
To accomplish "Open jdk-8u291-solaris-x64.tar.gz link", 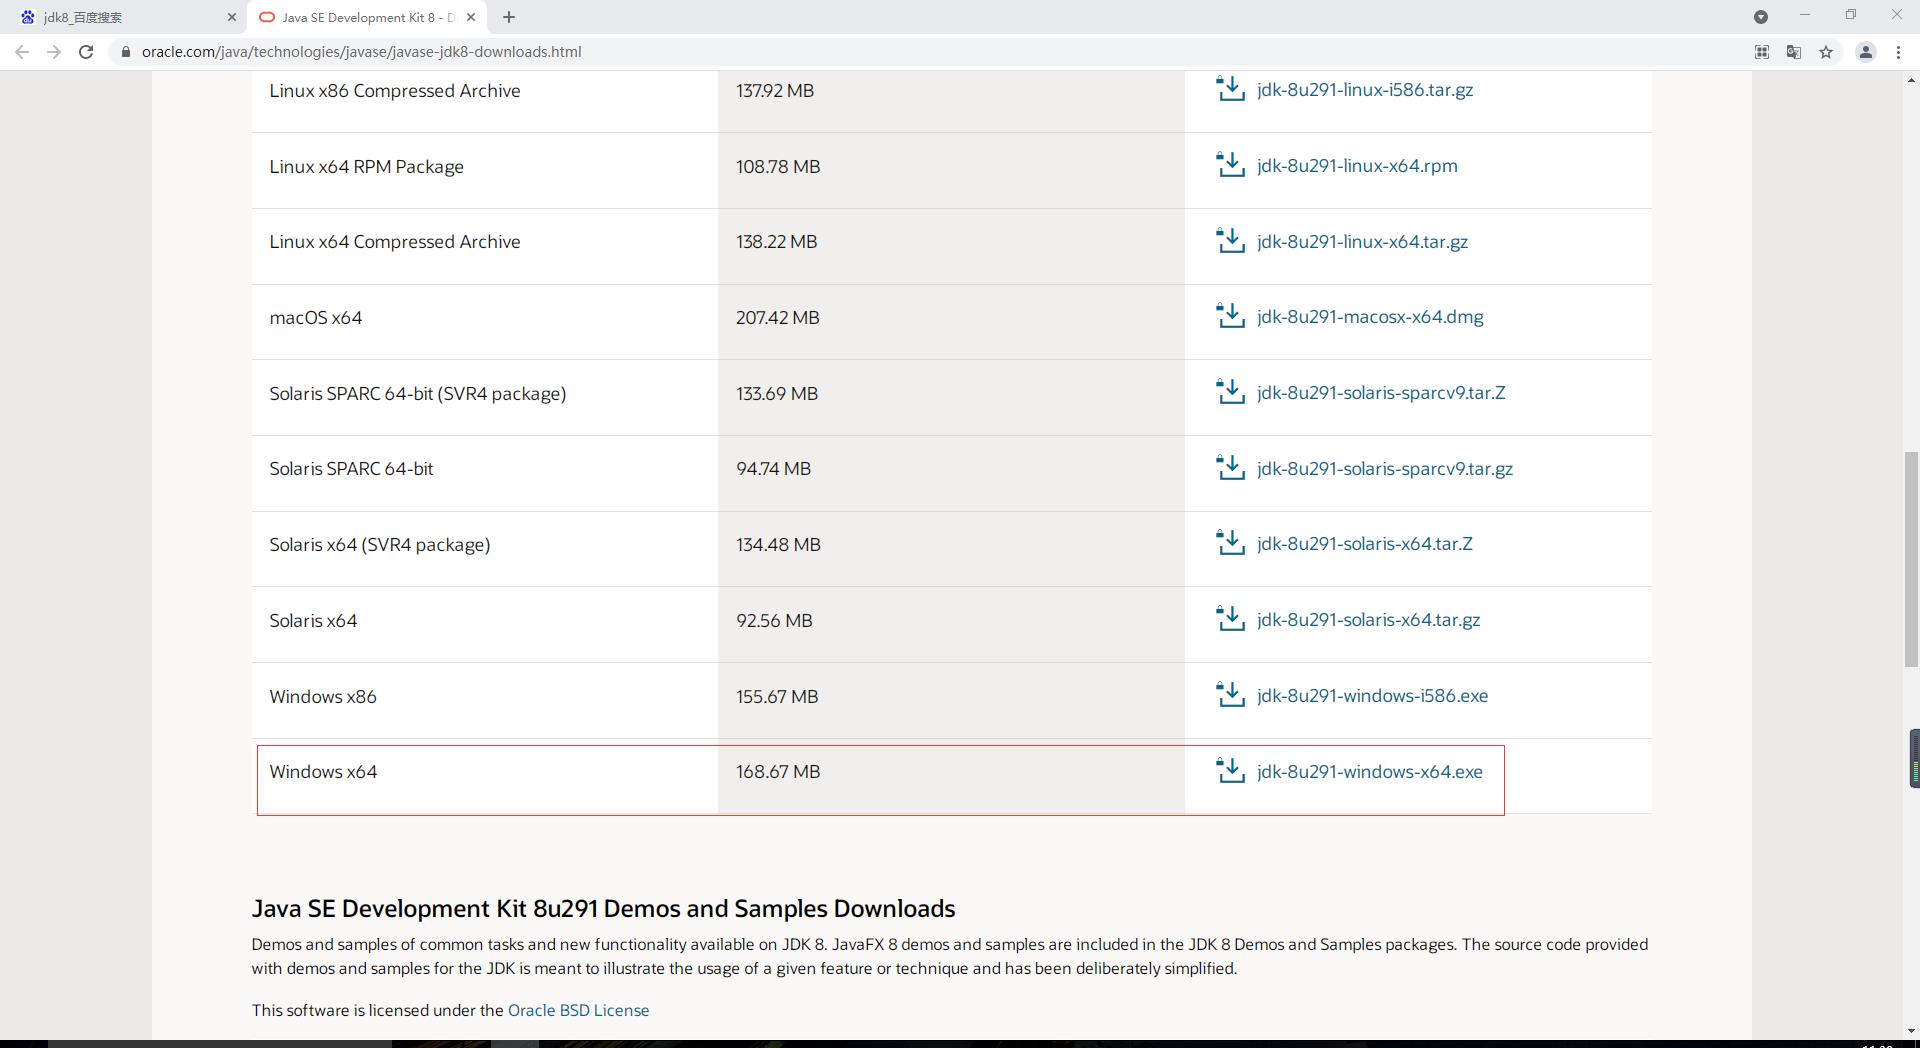I will click(1368, 620).
